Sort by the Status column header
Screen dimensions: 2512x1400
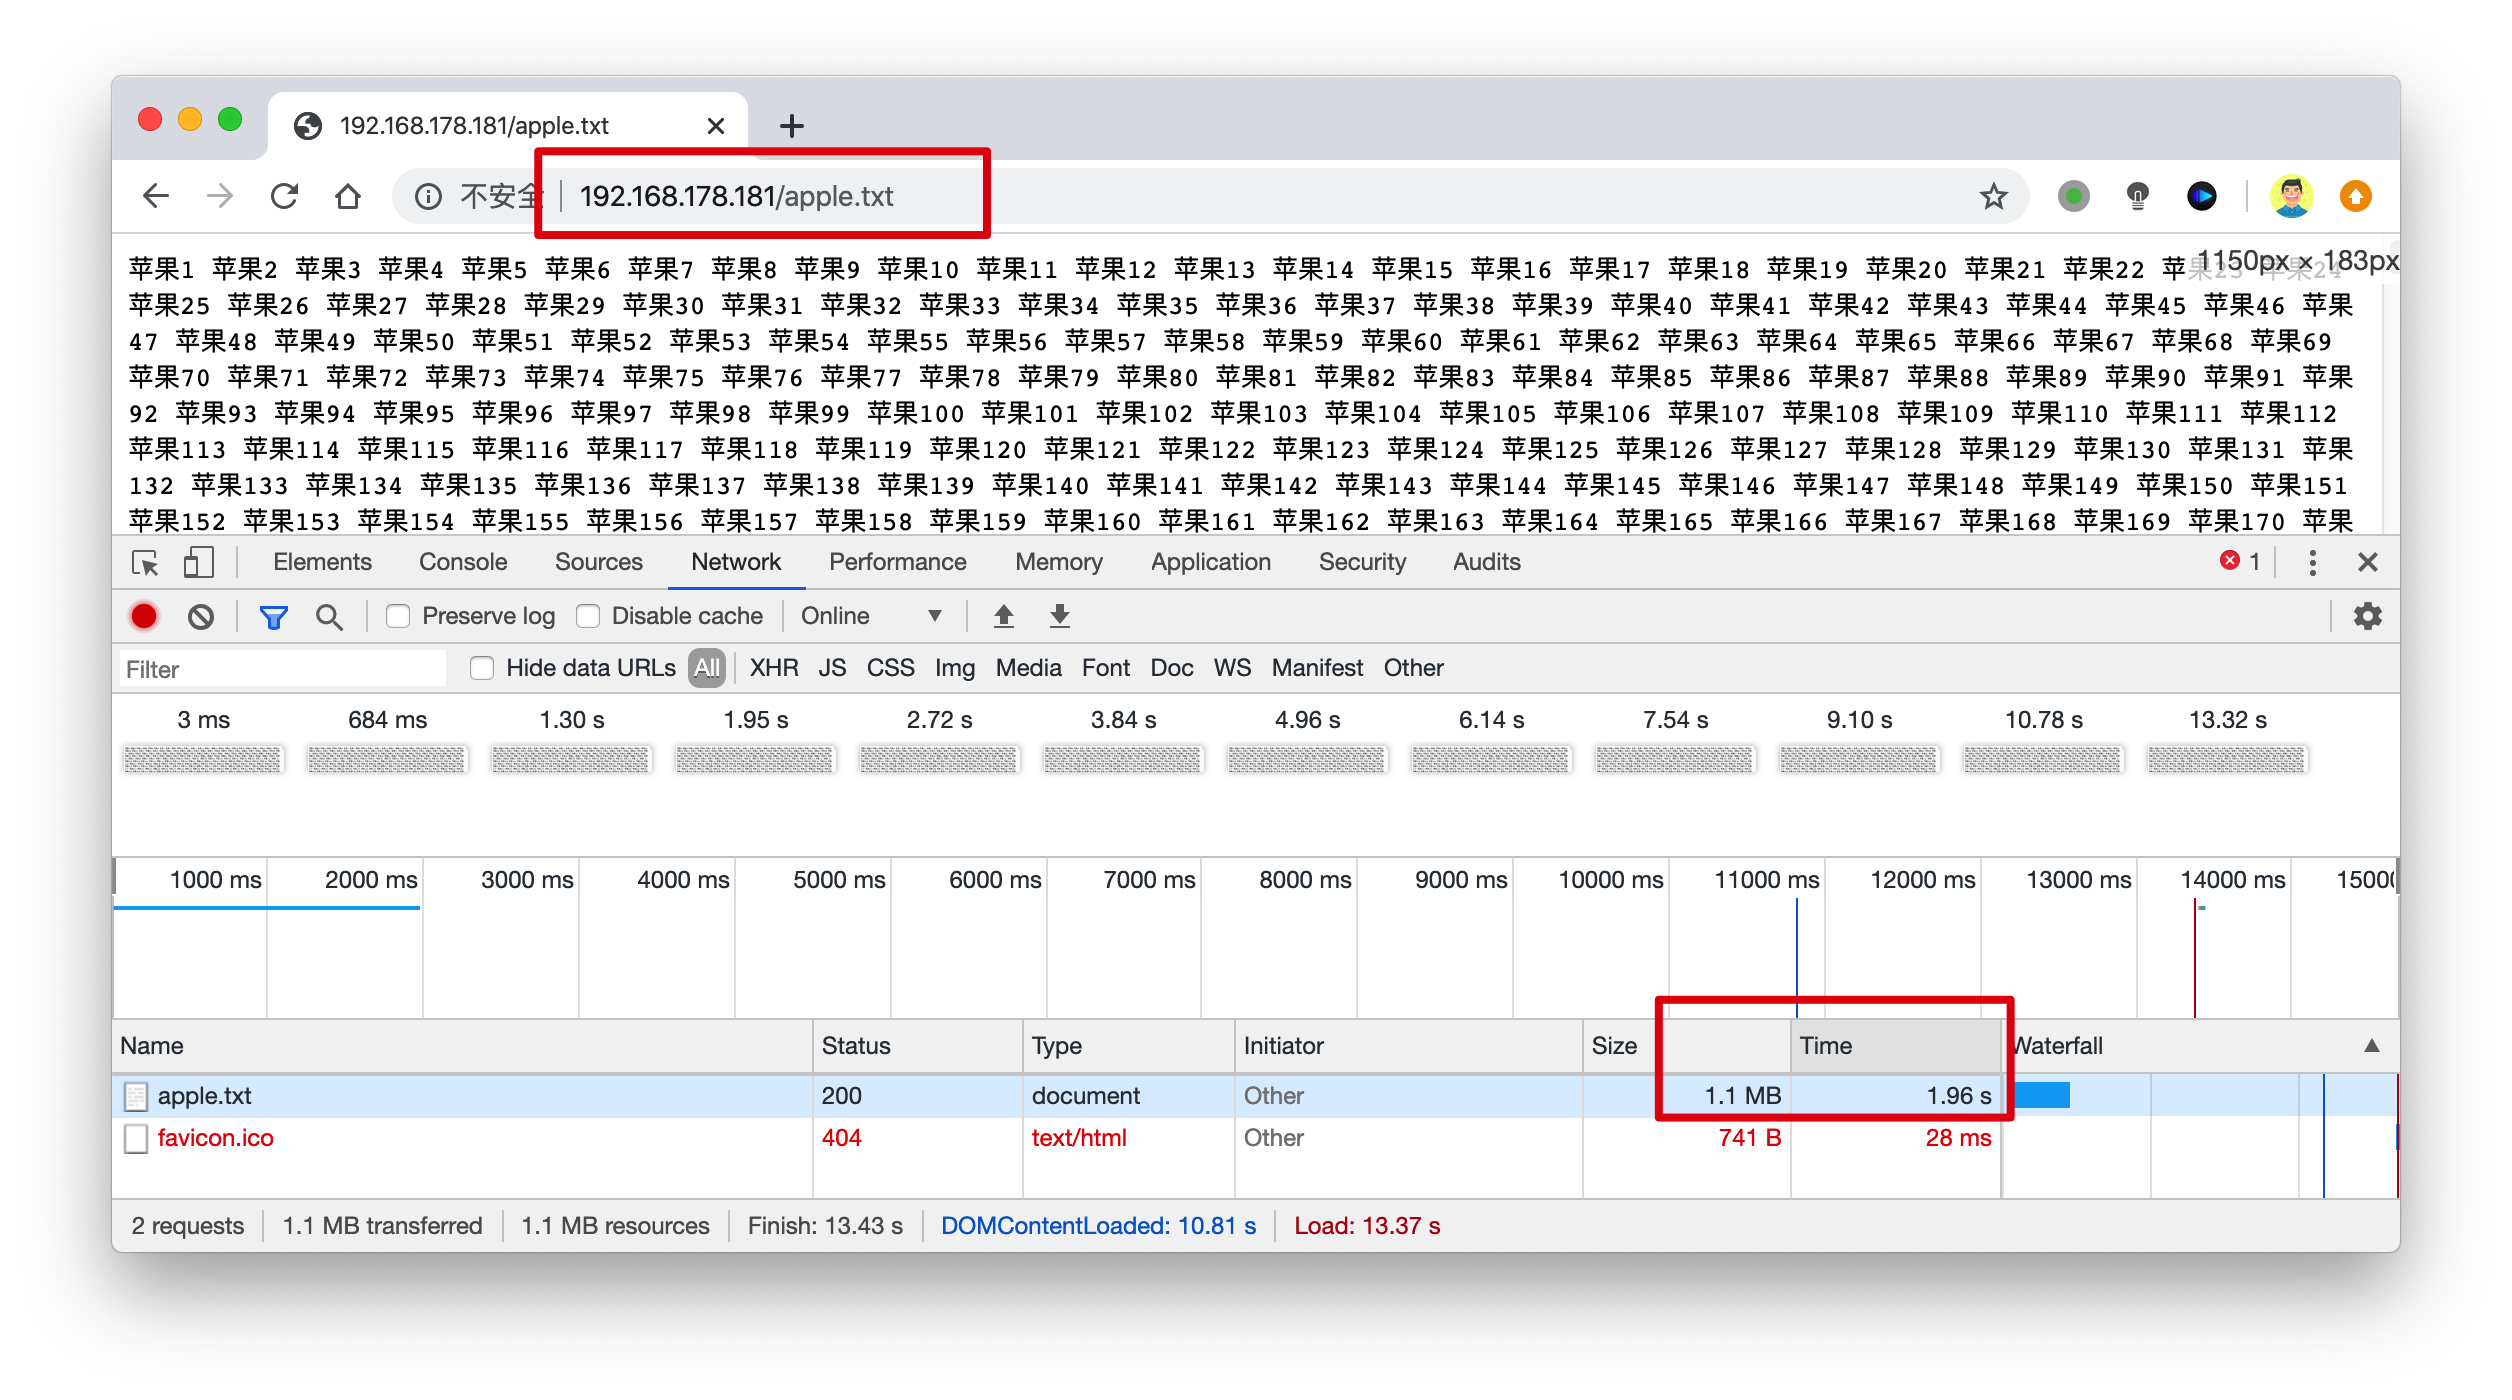point(917,1046)
